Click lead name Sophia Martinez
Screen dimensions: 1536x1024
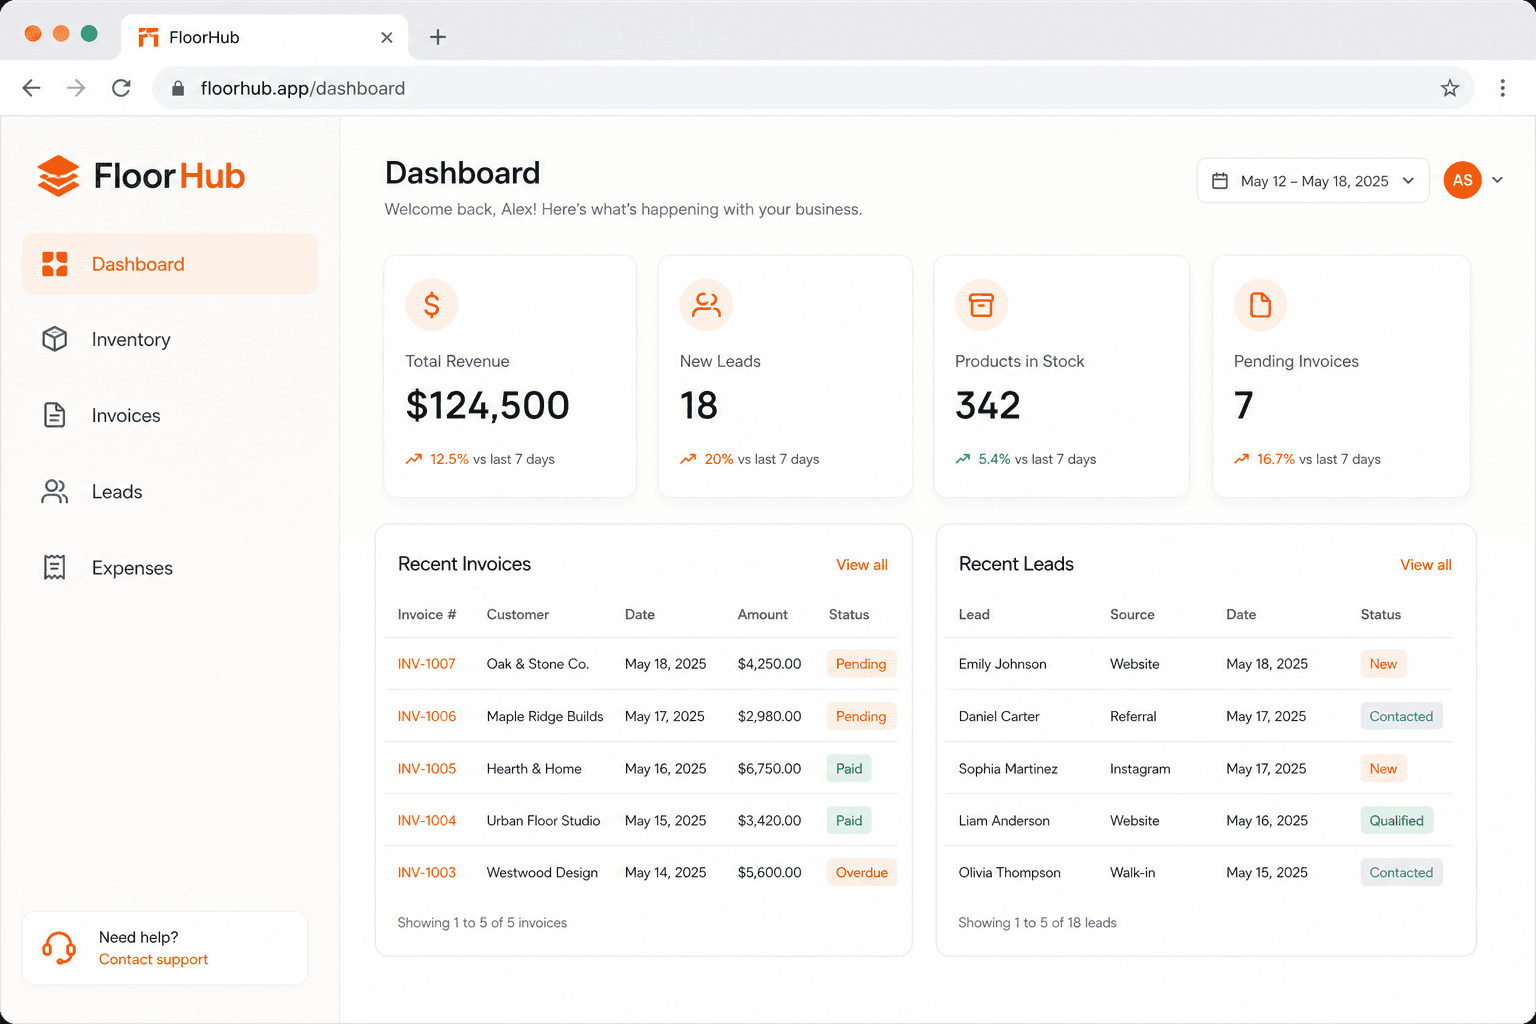tap(1008, 768)
